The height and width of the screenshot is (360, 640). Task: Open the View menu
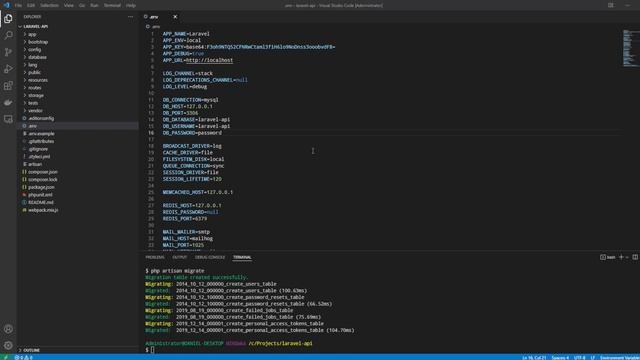[69, 5]
